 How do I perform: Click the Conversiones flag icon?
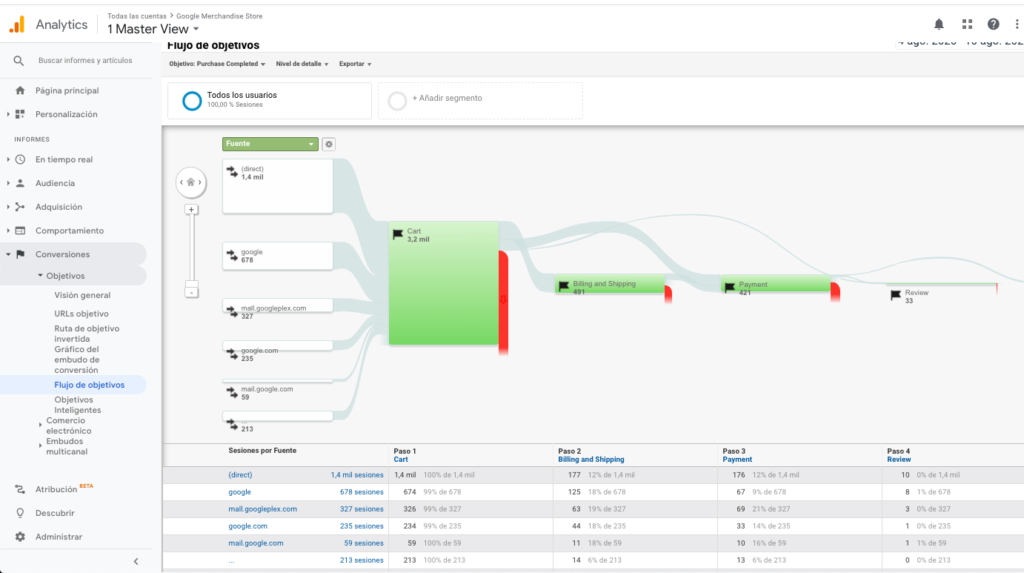coord(20,254)
